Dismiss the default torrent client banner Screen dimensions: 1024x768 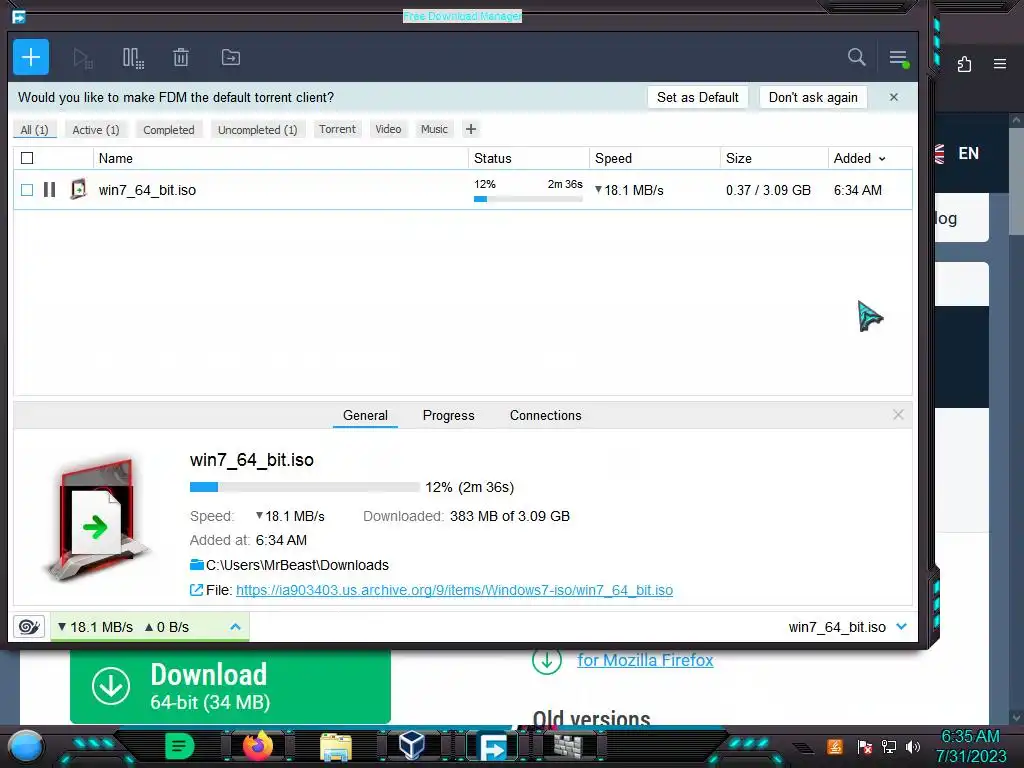[x=894, y=97]
